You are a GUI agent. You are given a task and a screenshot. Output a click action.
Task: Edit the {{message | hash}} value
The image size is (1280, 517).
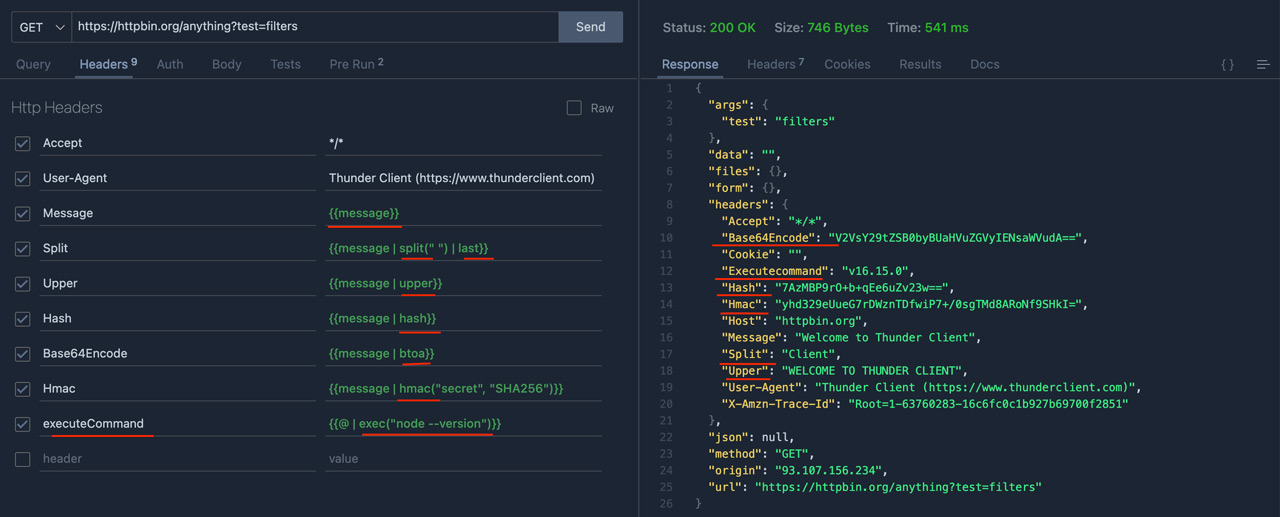464,318
